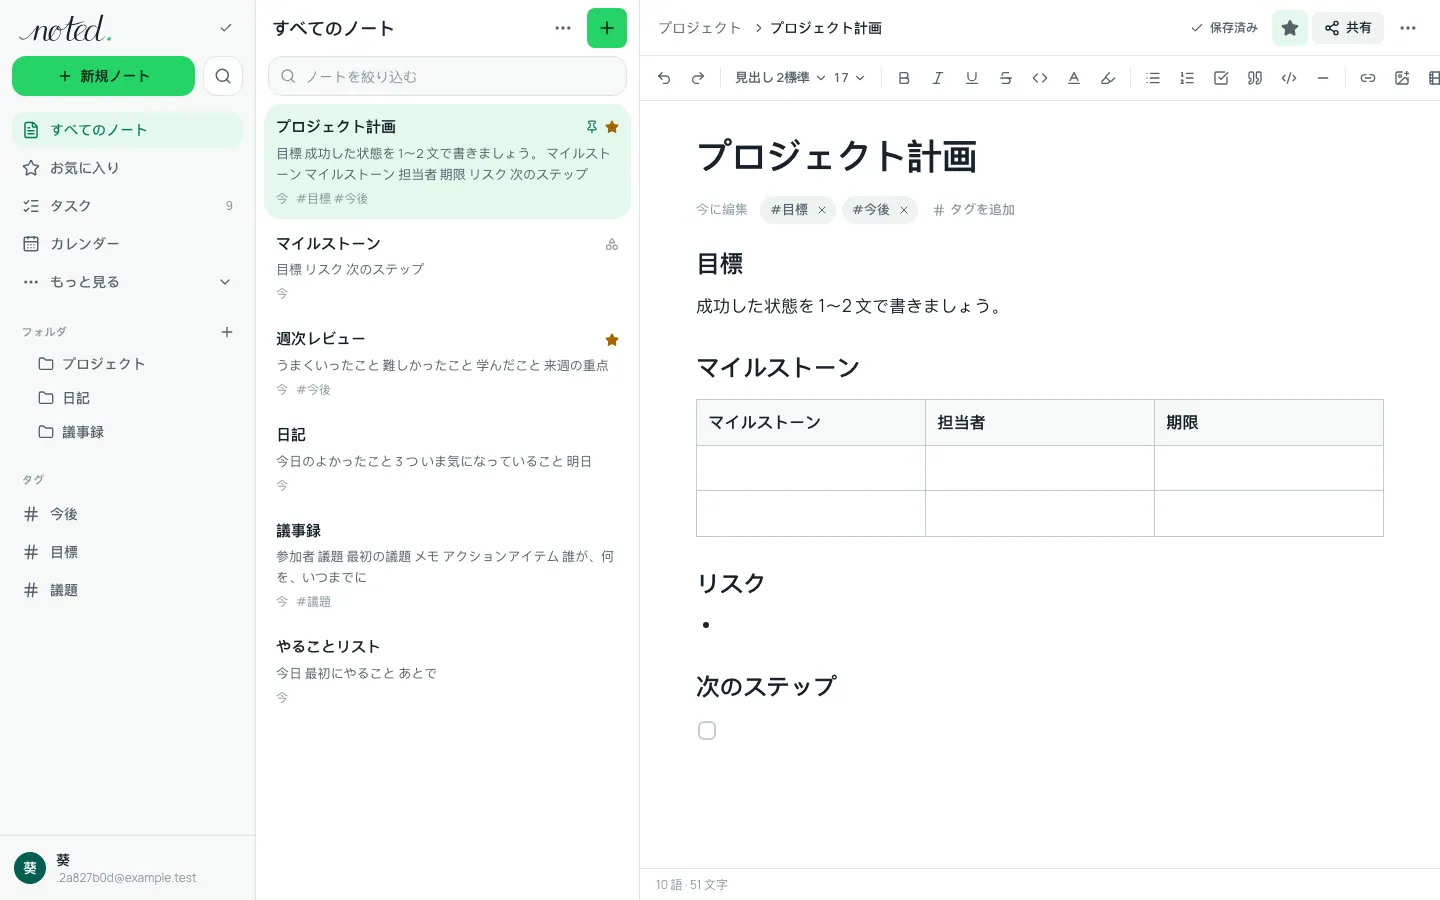Open the heading style dropdown 見出し2
The width and height of the screenshot is (1440, 900).
click(x=780, y=78)
